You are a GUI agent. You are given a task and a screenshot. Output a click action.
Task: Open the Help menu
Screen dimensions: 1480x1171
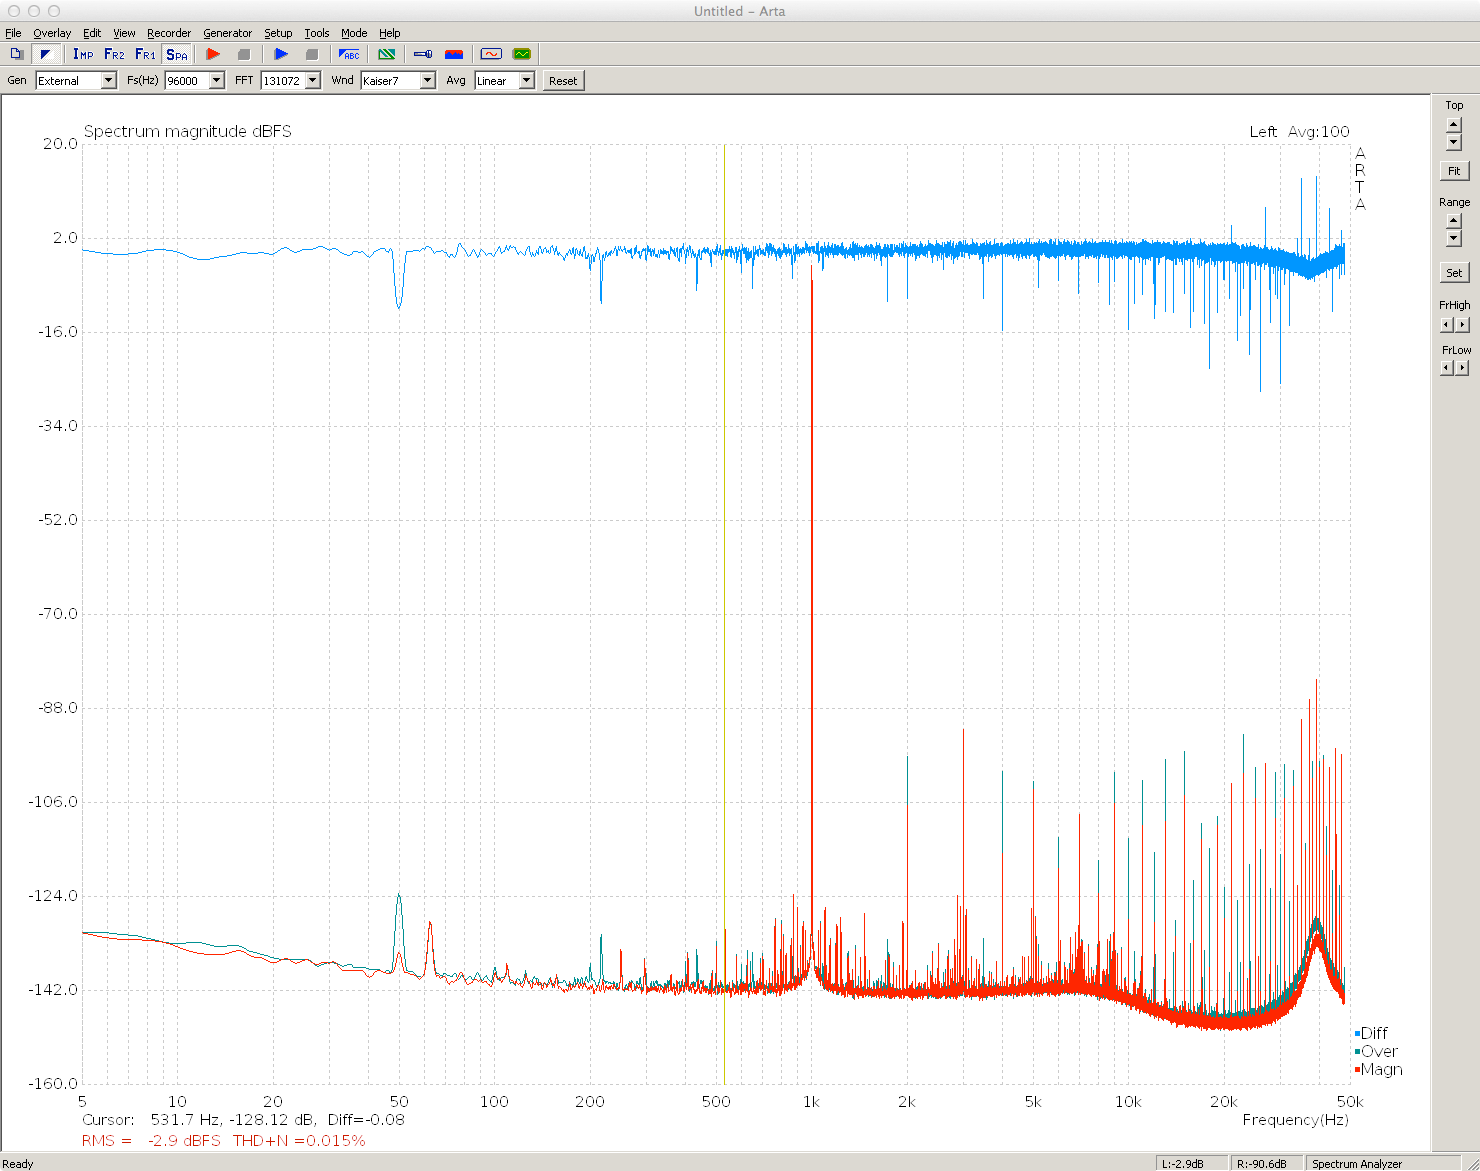(390, 33)
